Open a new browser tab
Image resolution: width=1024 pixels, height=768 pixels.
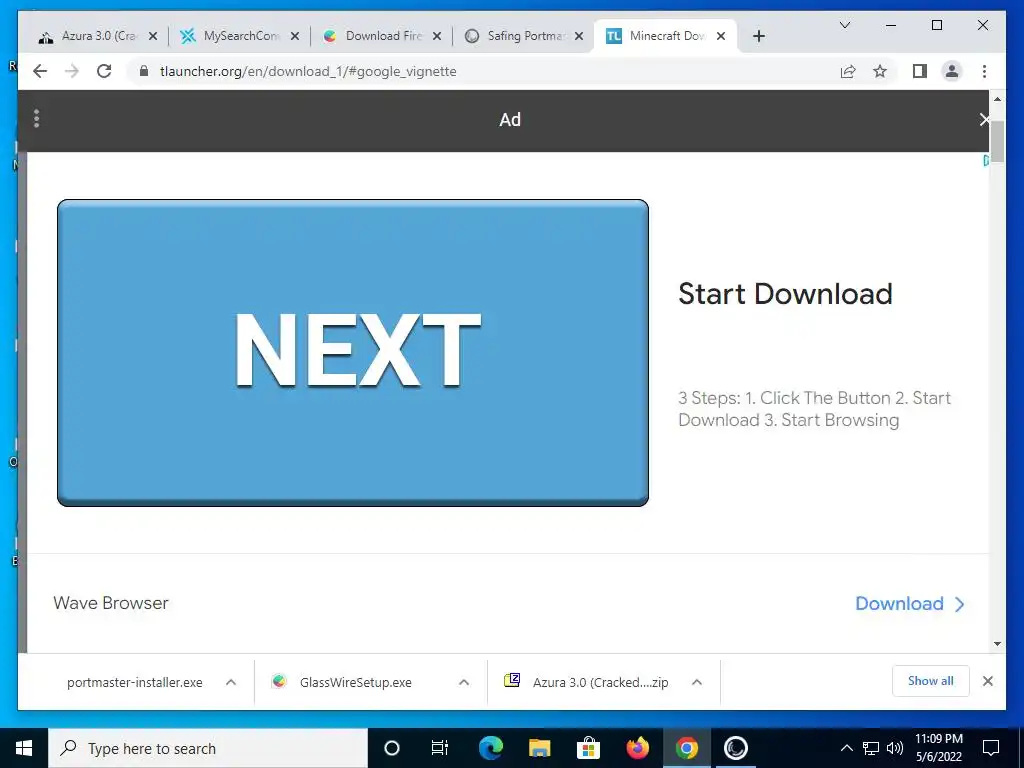tap(758, 36)
